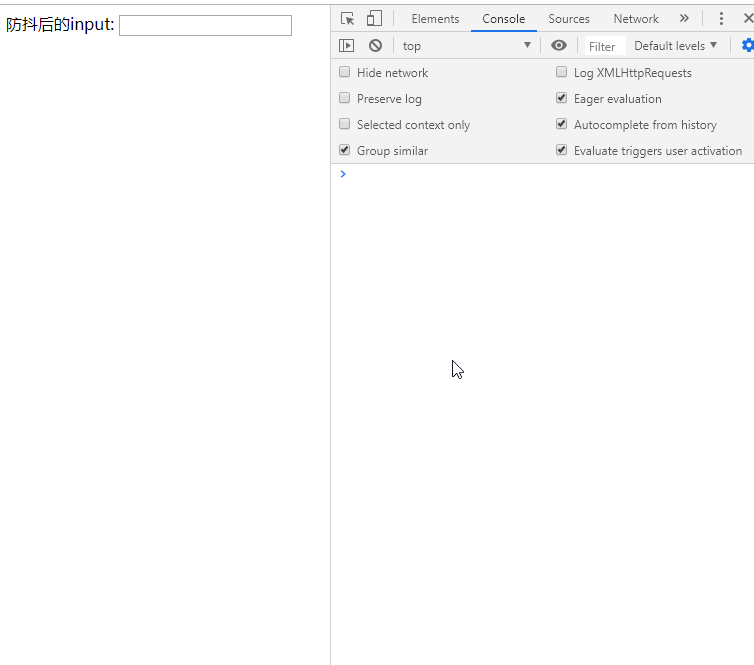The height and width of the screenshot is (665, 754).
Task: Clear the console icon
Action: (x=376, y=46)
